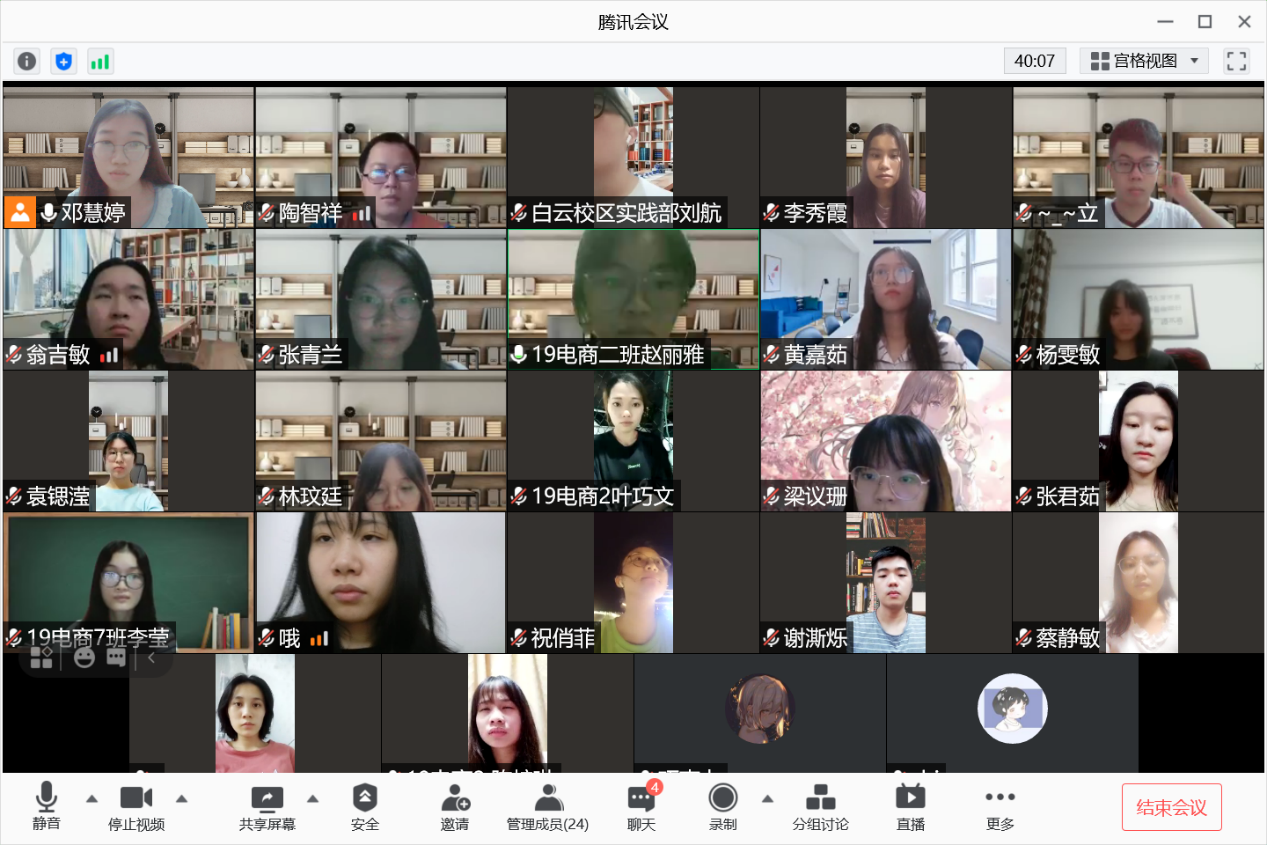
Task: Expand the arrow beside 静音 for audio options
Action: tap(92, 798)
